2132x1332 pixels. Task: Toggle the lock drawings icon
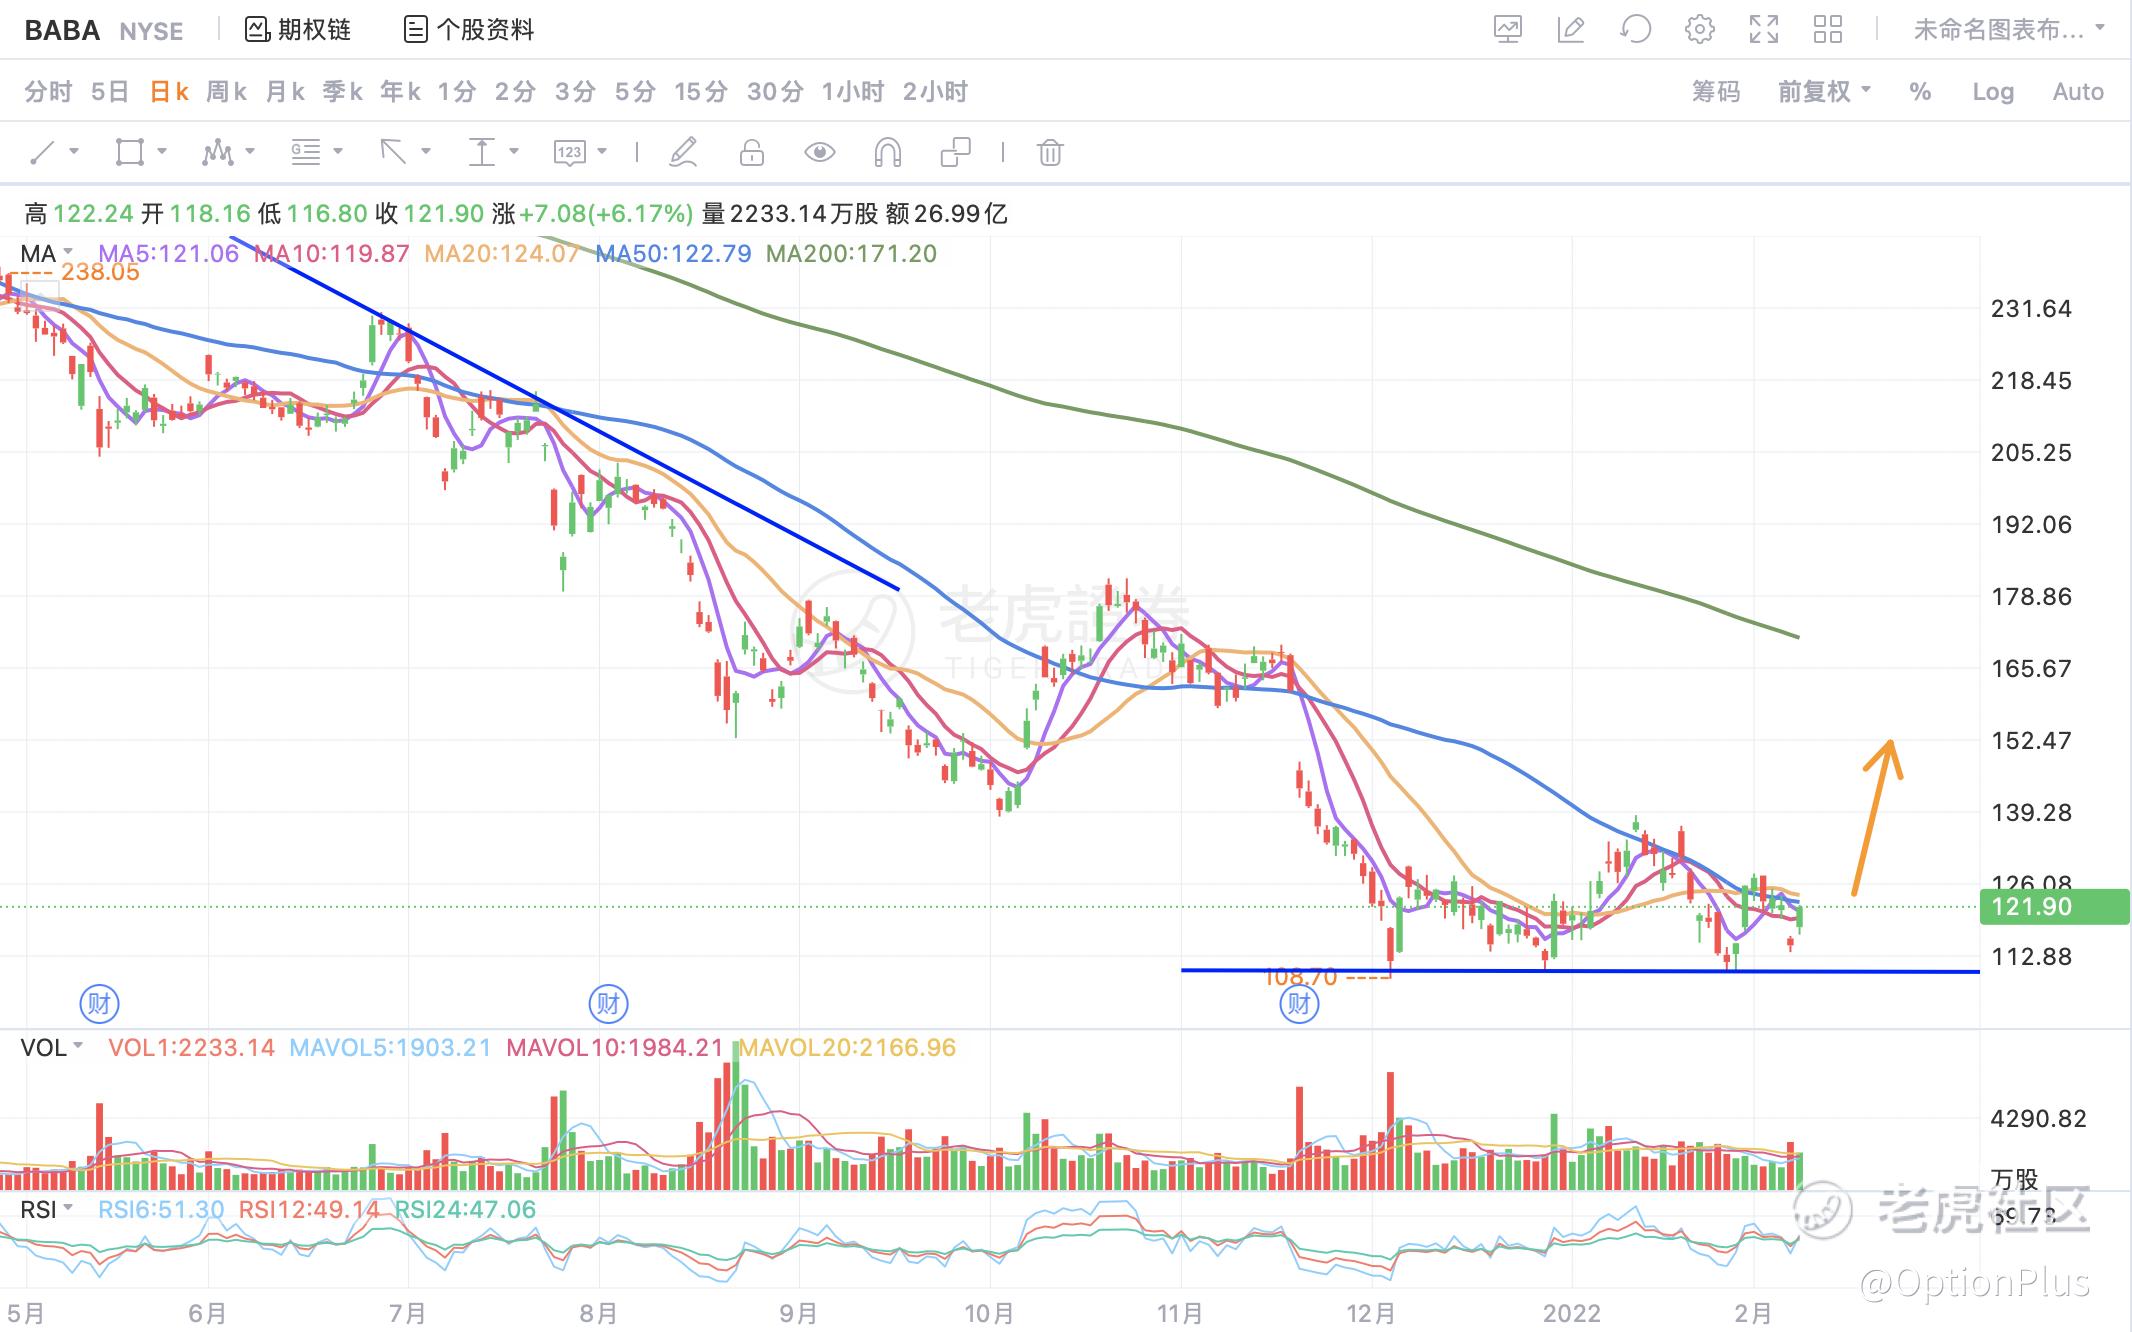(751, 152)
